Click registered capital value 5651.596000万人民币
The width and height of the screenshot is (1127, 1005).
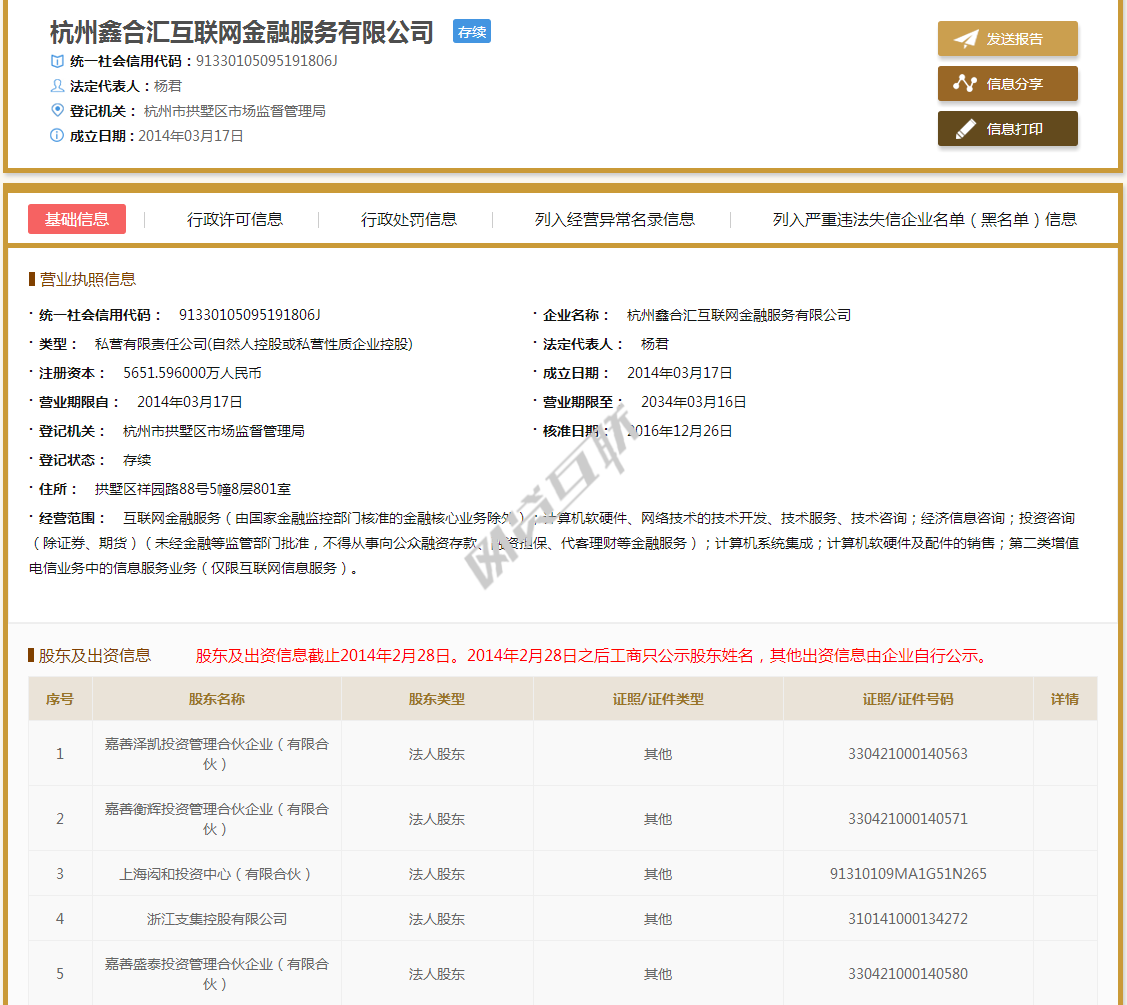pyautogui.click(x=193, y=373)
